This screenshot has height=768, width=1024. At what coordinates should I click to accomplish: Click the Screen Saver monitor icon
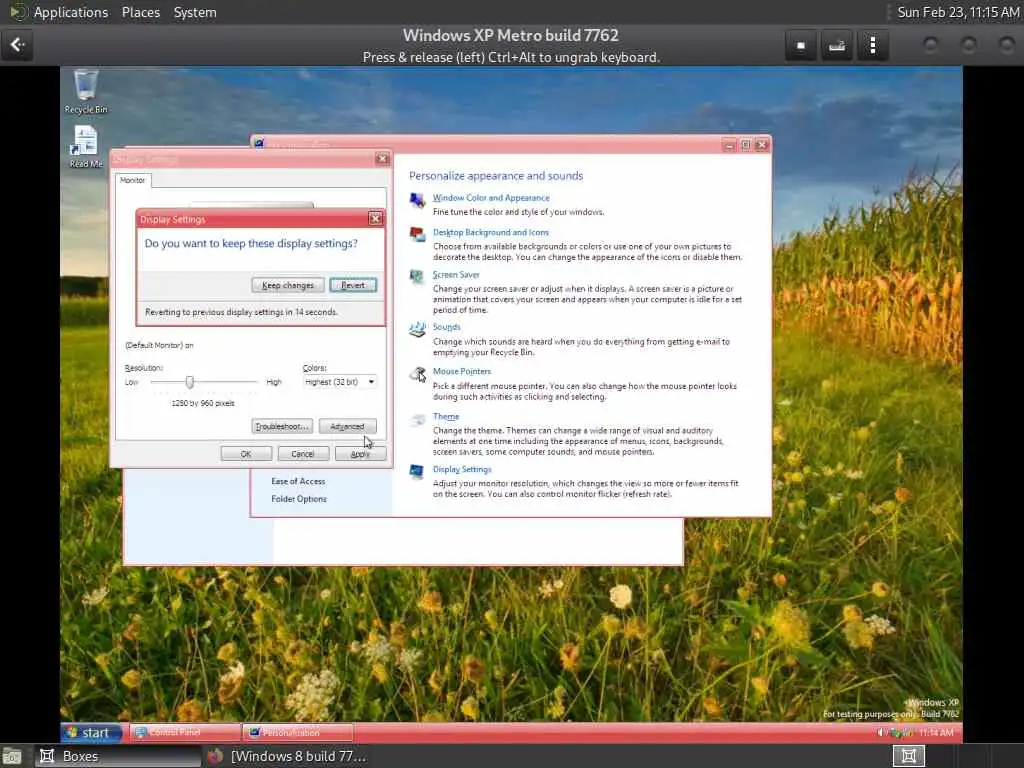pyautogui.click(x=417, y=277)
